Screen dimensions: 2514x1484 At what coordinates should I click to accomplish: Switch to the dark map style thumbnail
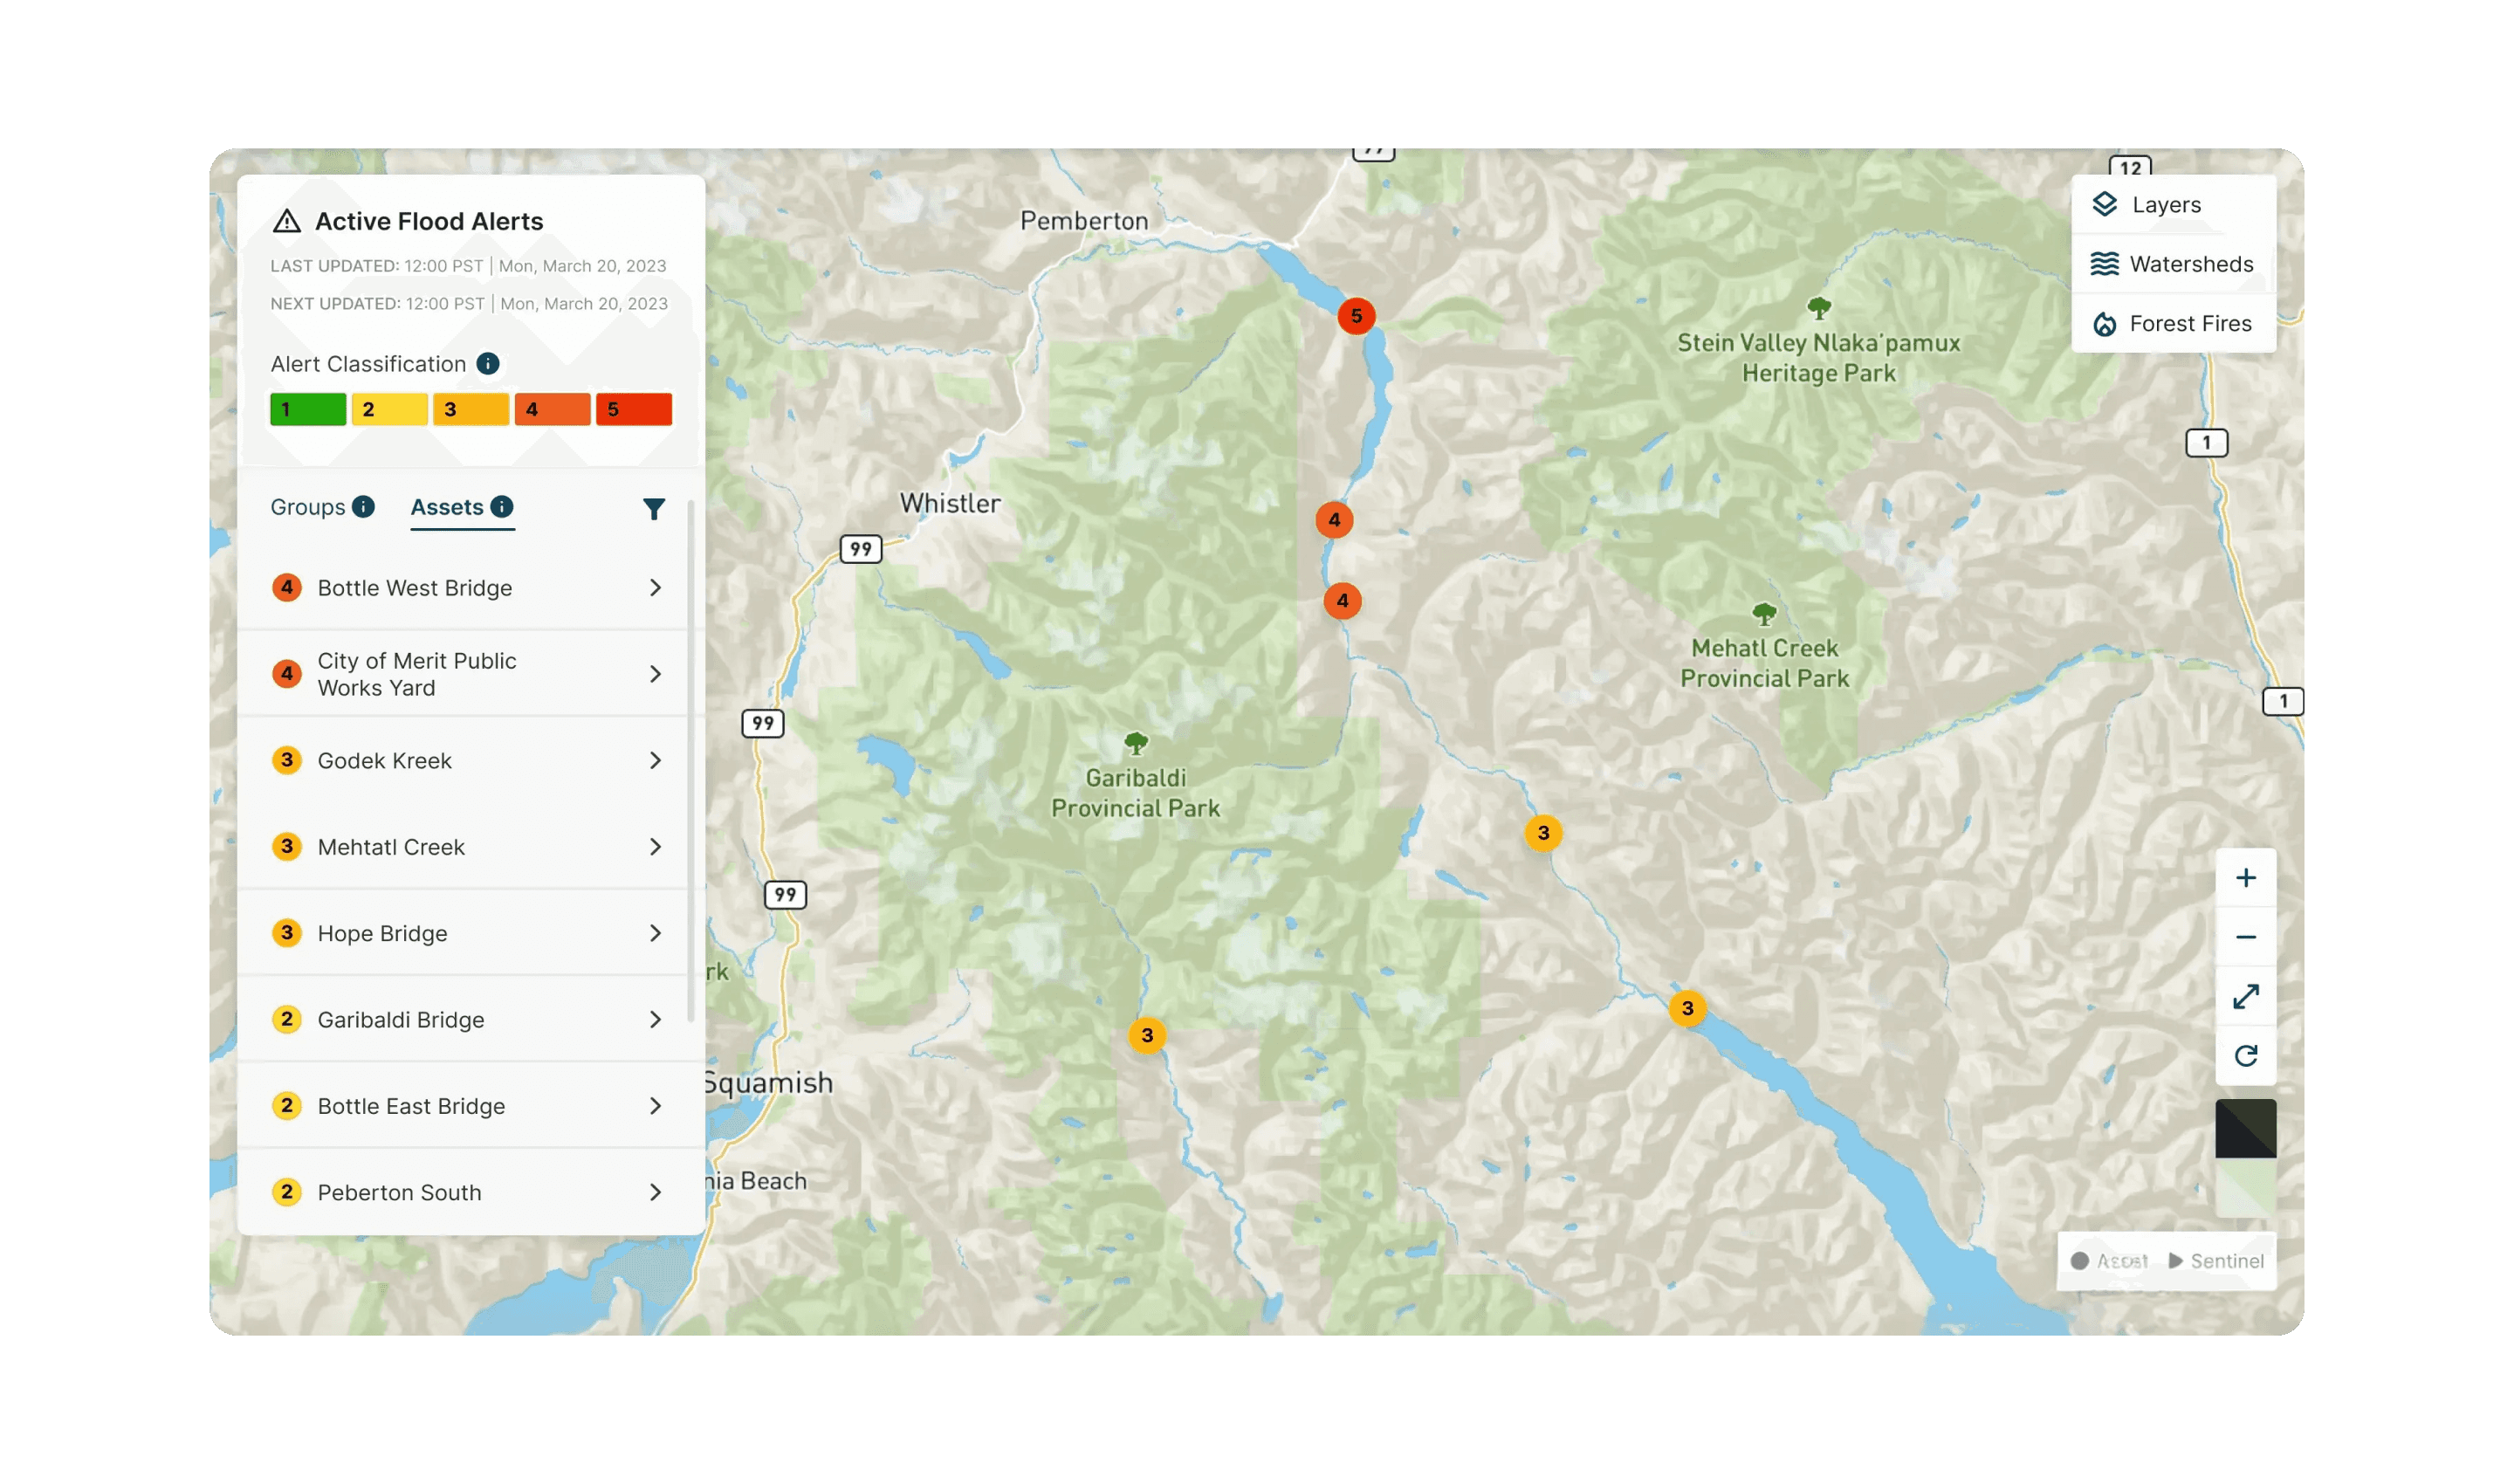pyautogui.click(x=2245, y=1128)
